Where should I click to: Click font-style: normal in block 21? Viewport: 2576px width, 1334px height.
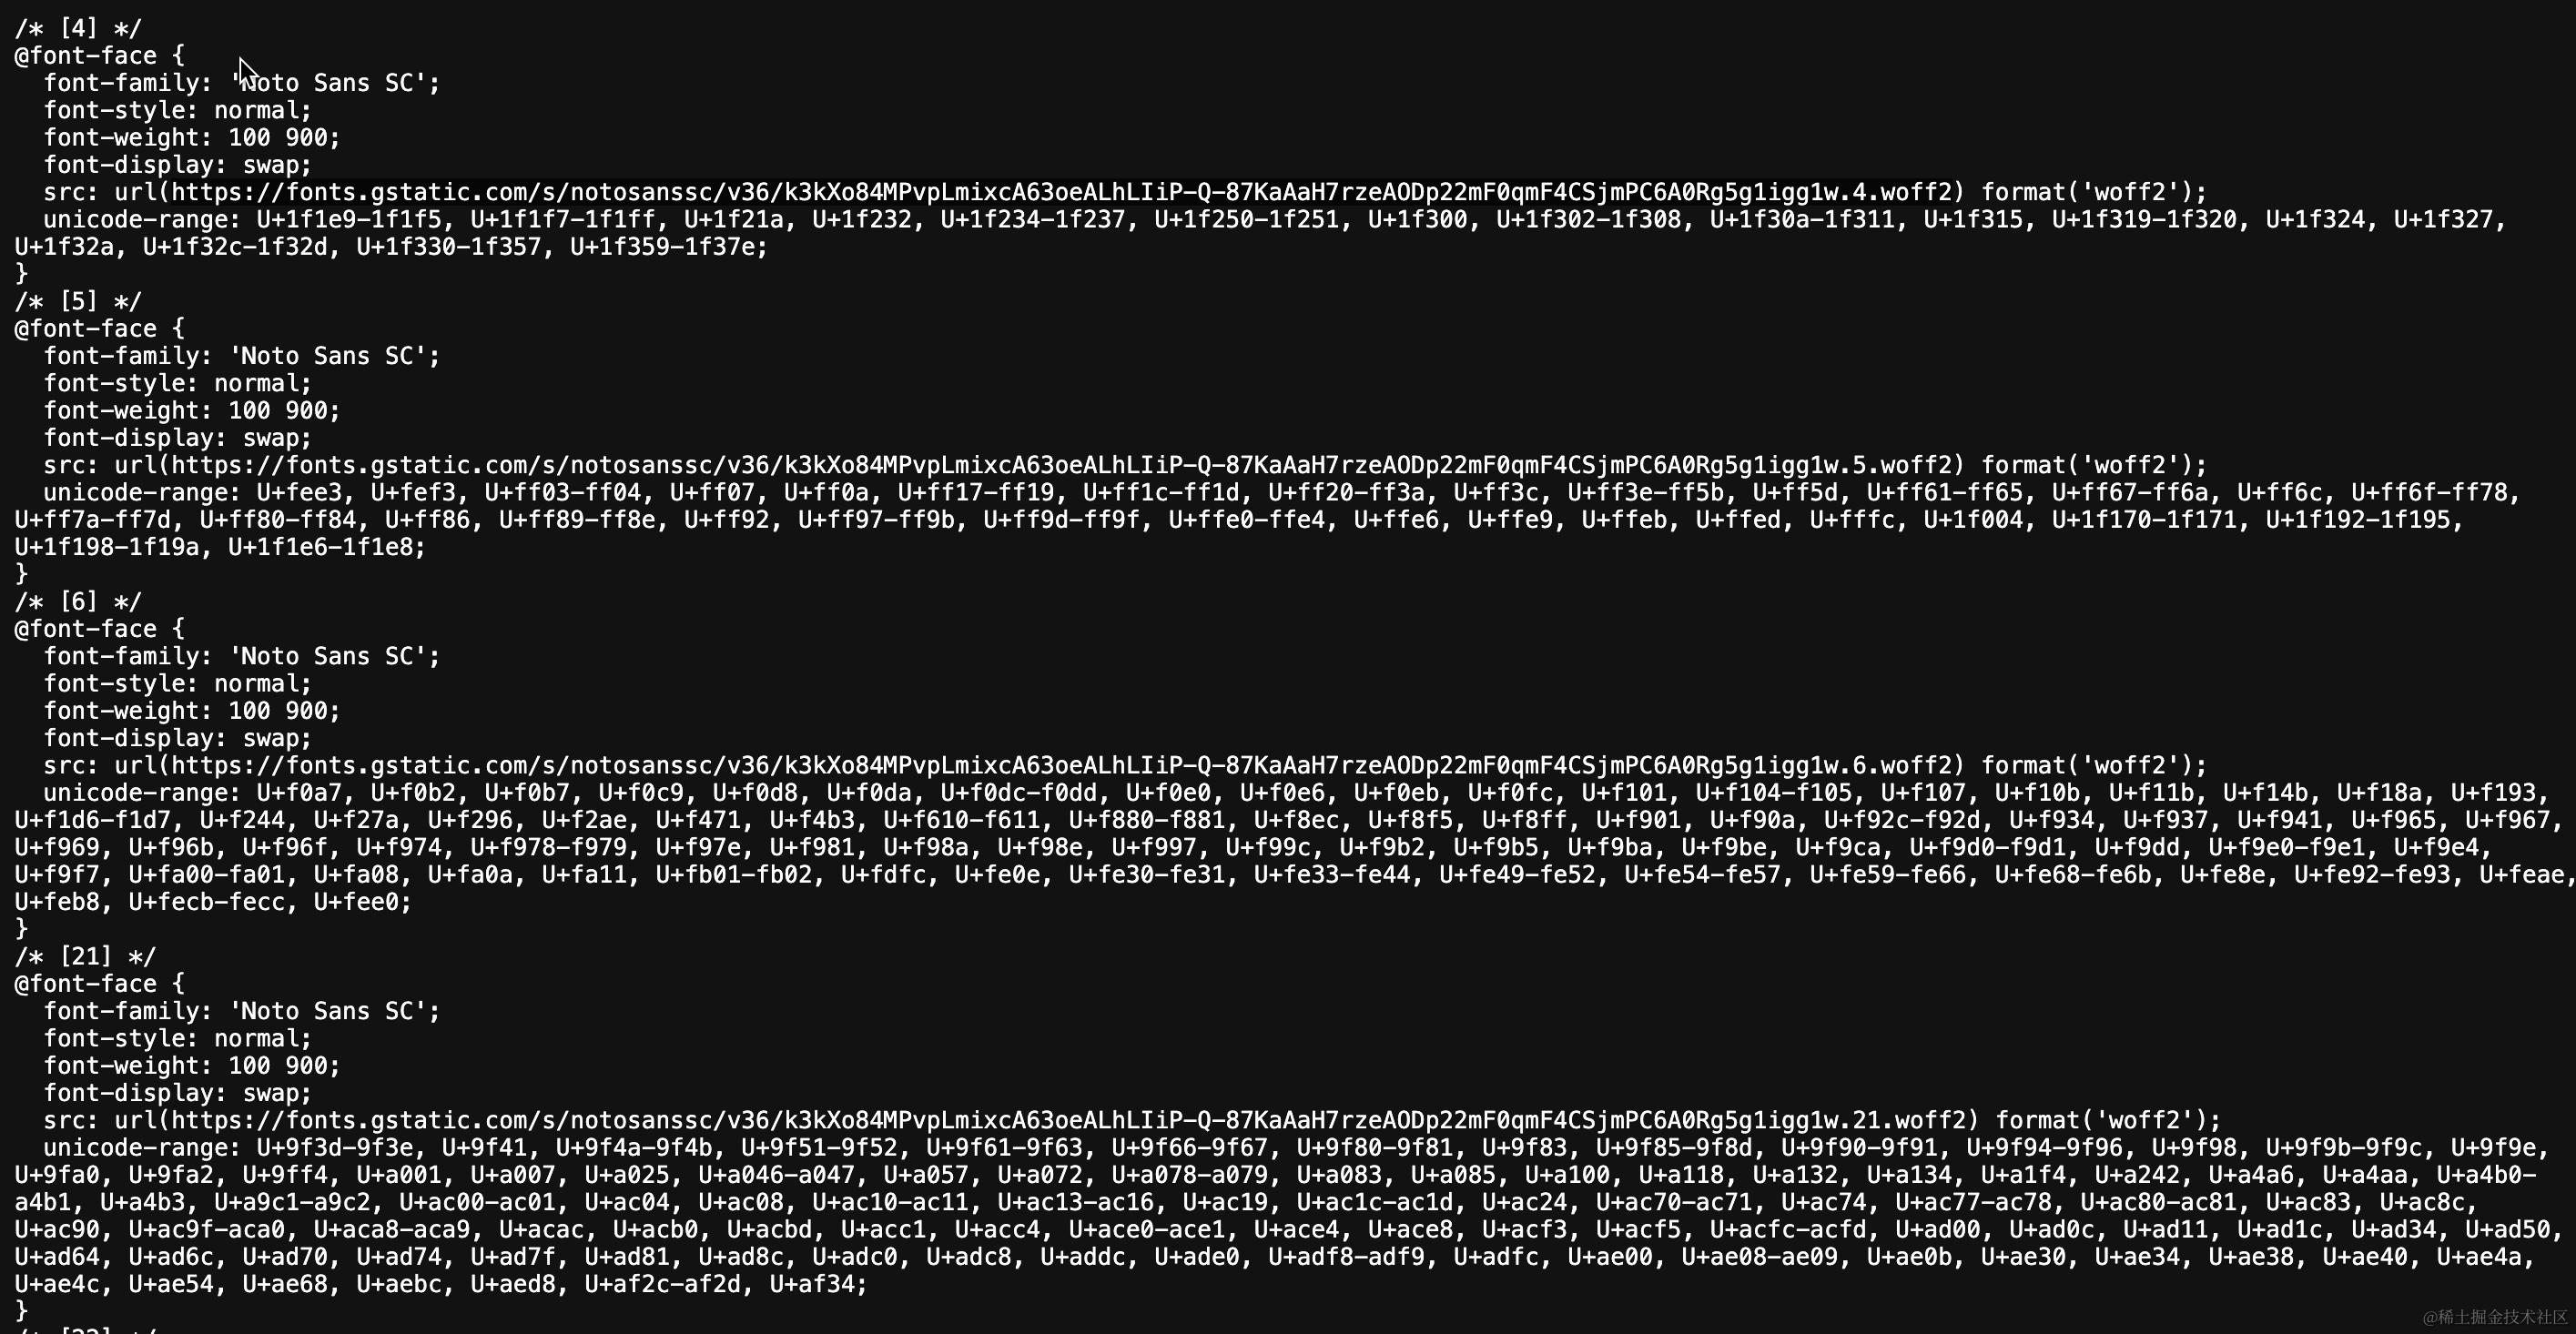pyautogui.click(x=177, y=1038)
